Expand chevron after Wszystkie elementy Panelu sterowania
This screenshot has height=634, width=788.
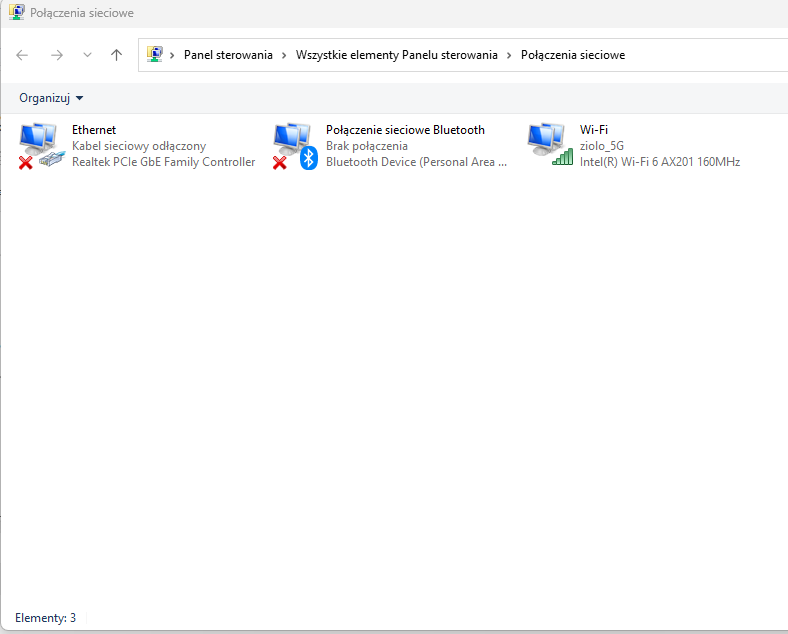click(510, 55)
